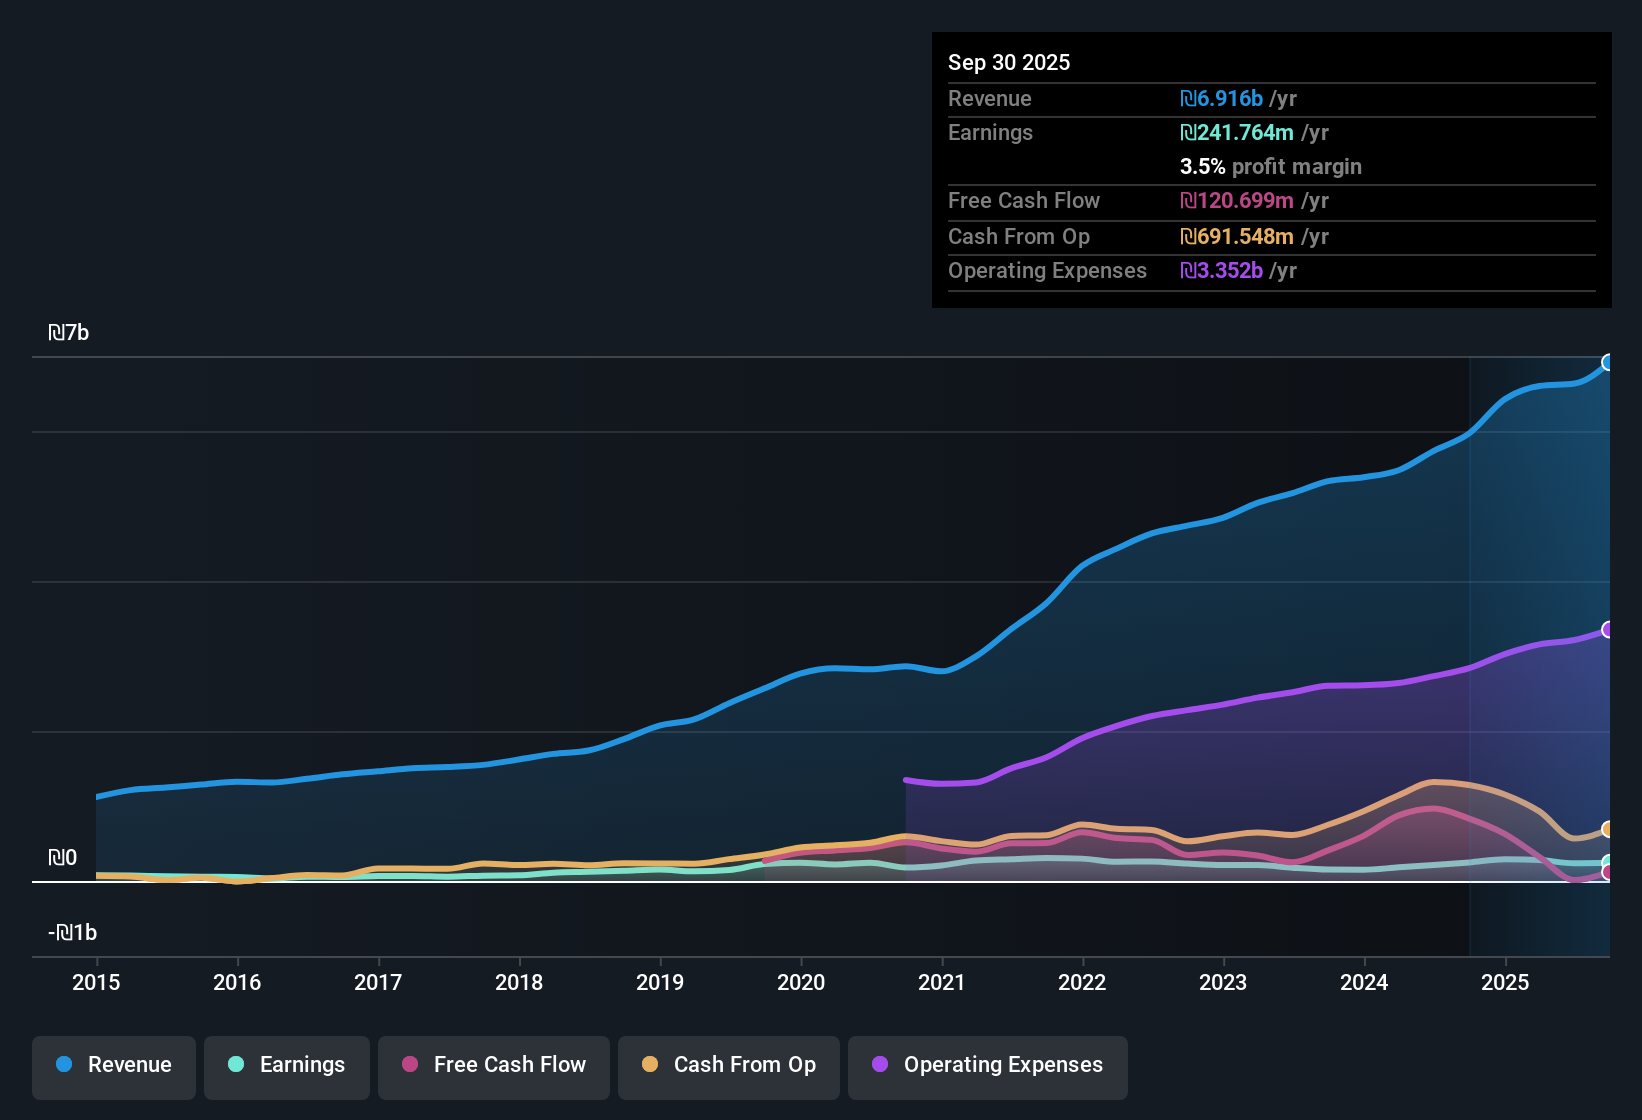Click the pink Free Cash Flow legend dot
The width and height of the screenshot is (1642, 1120).
pyautogui.click(x=409, y=1065)
